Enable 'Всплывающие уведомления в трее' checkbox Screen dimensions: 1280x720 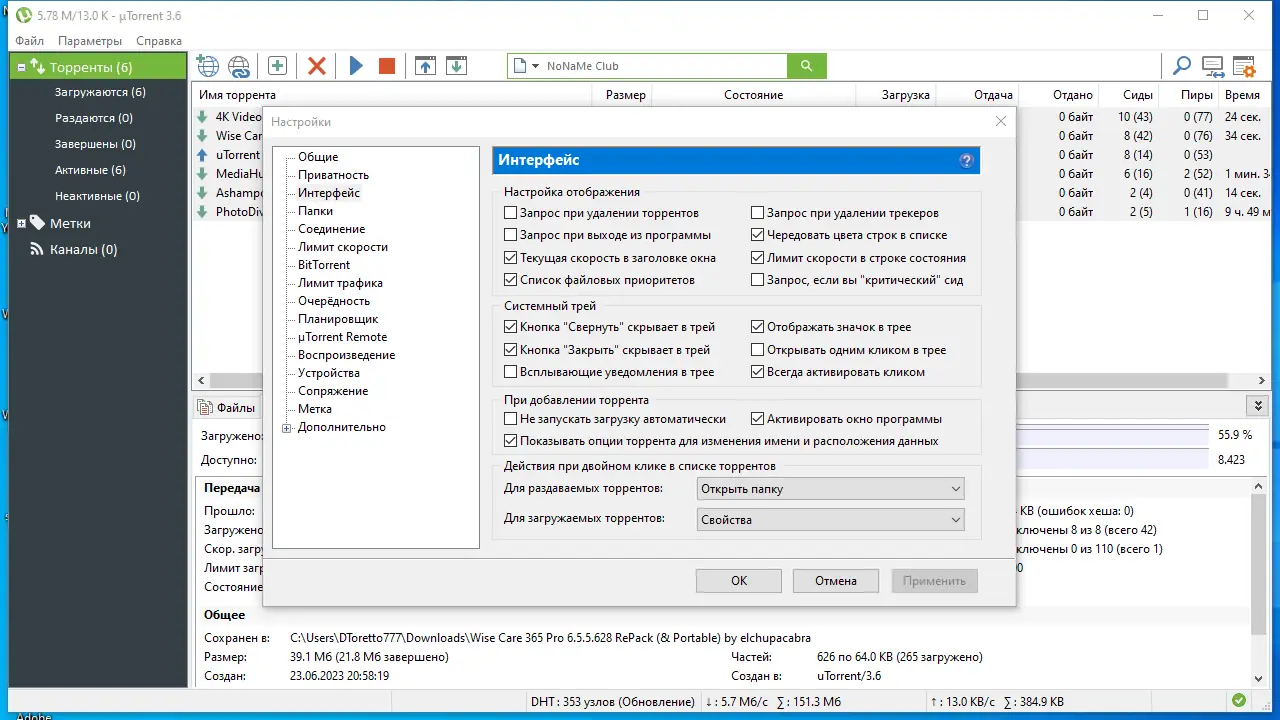coord(511,372)
